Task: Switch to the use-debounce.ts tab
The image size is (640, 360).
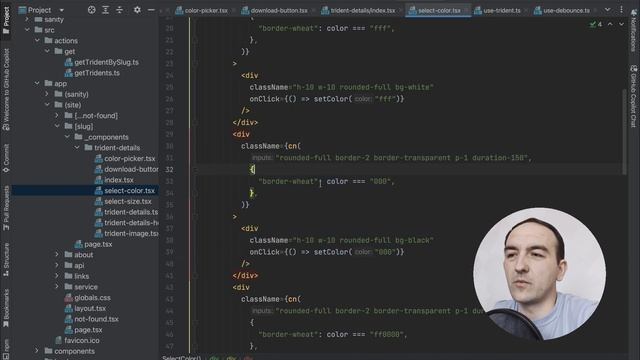Action: point(562,10)
